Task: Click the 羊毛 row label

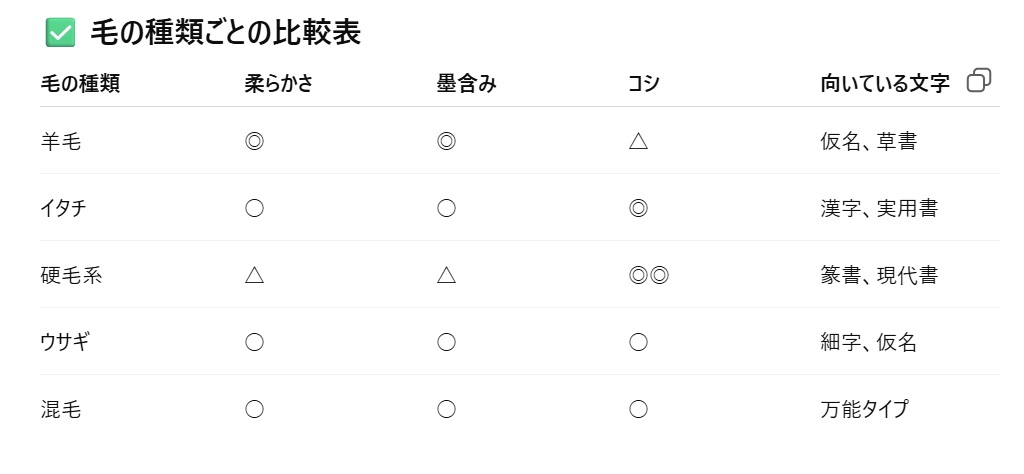Action: 60,142
